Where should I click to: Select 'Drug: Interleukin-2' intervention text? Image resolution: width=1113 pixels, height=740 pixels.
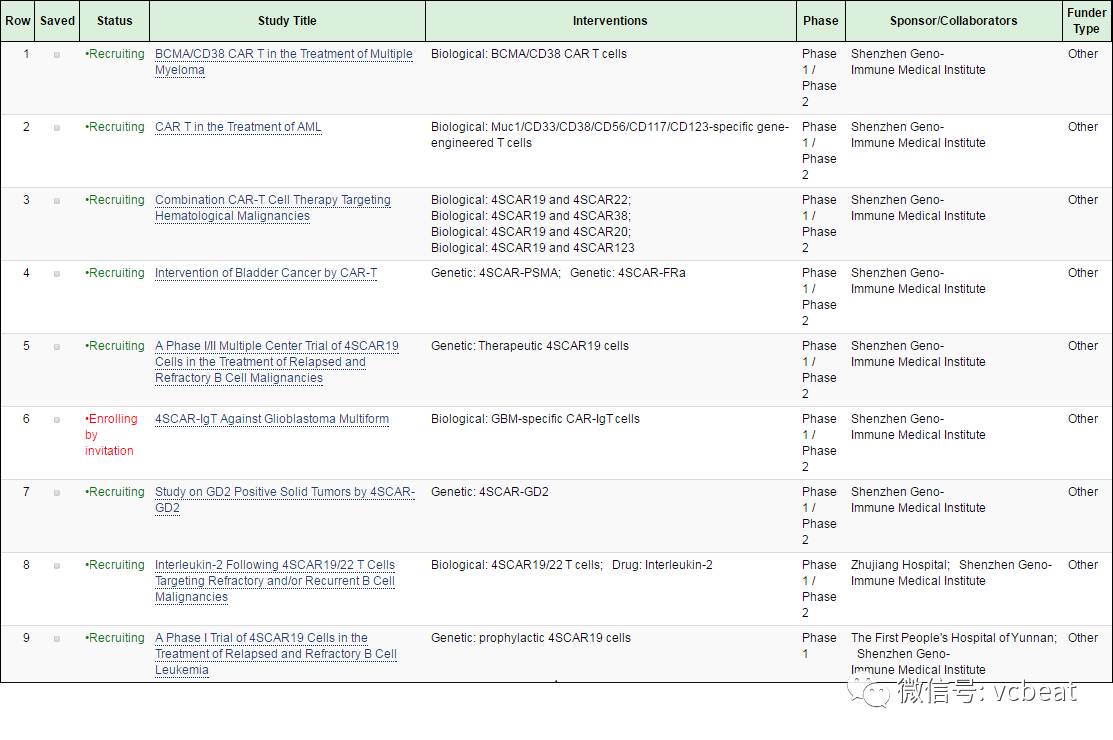pyautogui.click(x=662, y=565)
